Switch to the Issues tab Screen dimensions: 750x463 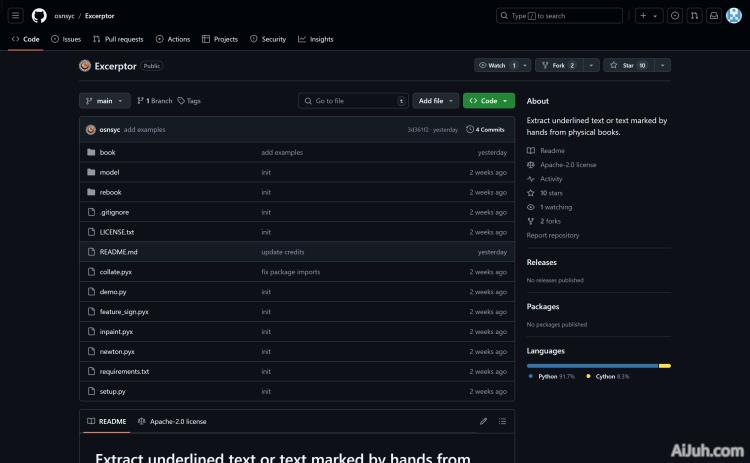pos(66,39)
